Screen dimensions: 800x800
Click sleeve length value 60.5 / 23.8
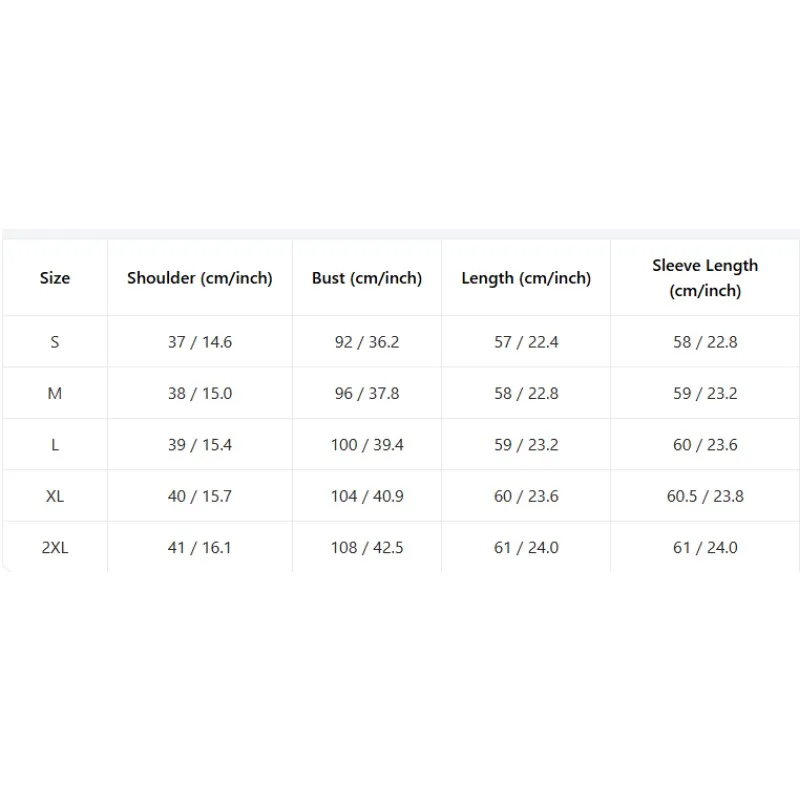(x=705, y=496)
